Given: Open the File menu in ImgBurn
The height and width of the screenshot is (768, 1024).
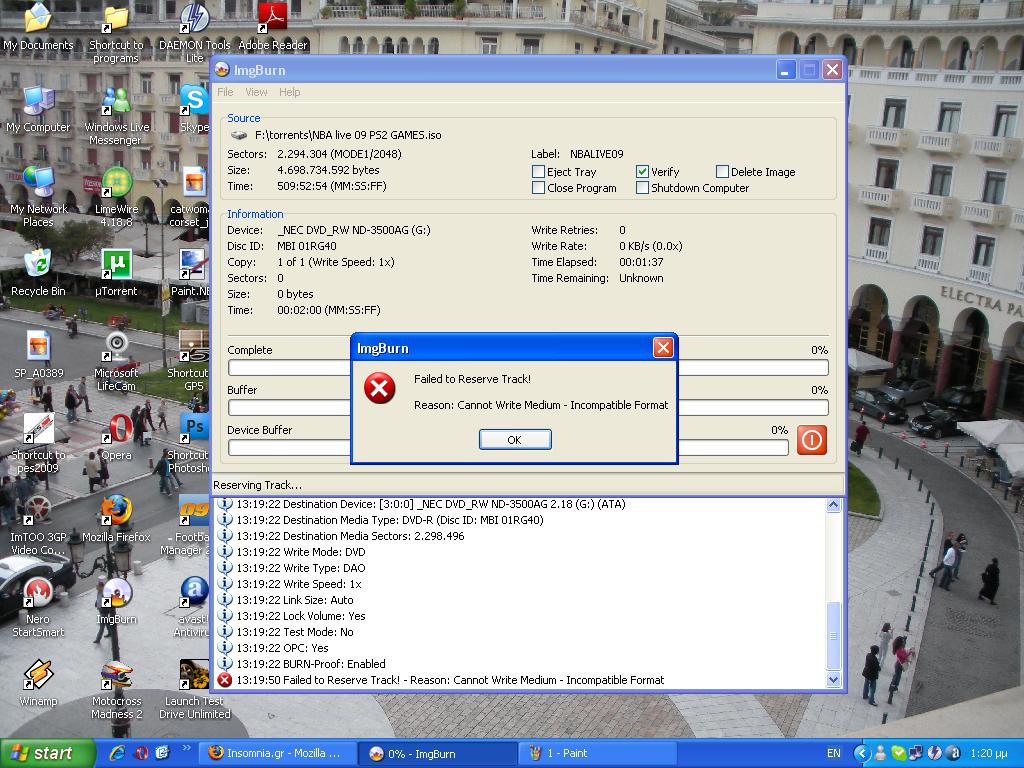Looking at the screenshot, I should [225, 92].
